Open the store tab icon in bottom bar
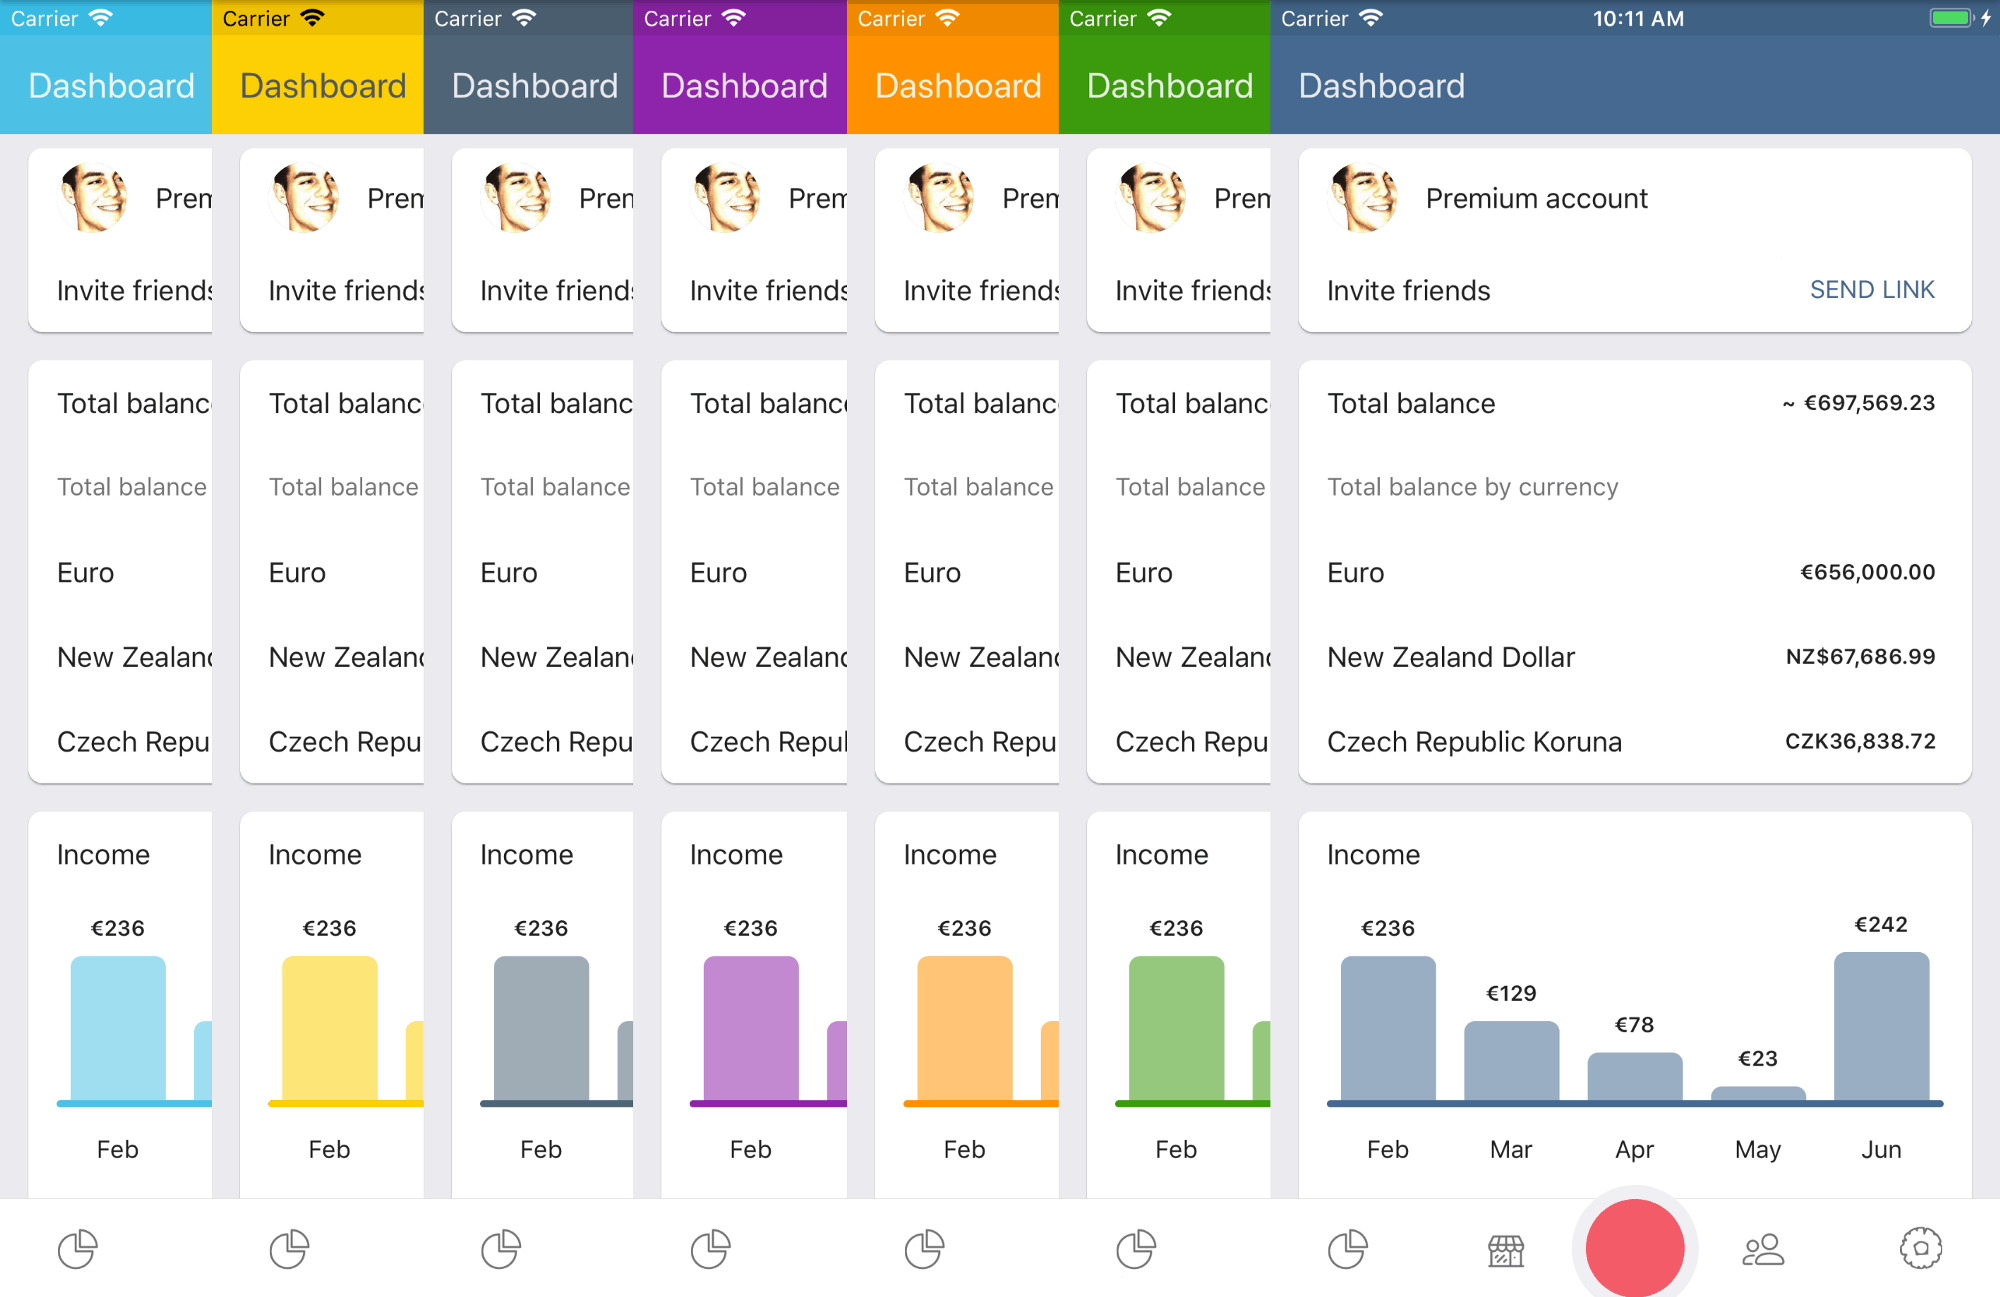 1506,1250
